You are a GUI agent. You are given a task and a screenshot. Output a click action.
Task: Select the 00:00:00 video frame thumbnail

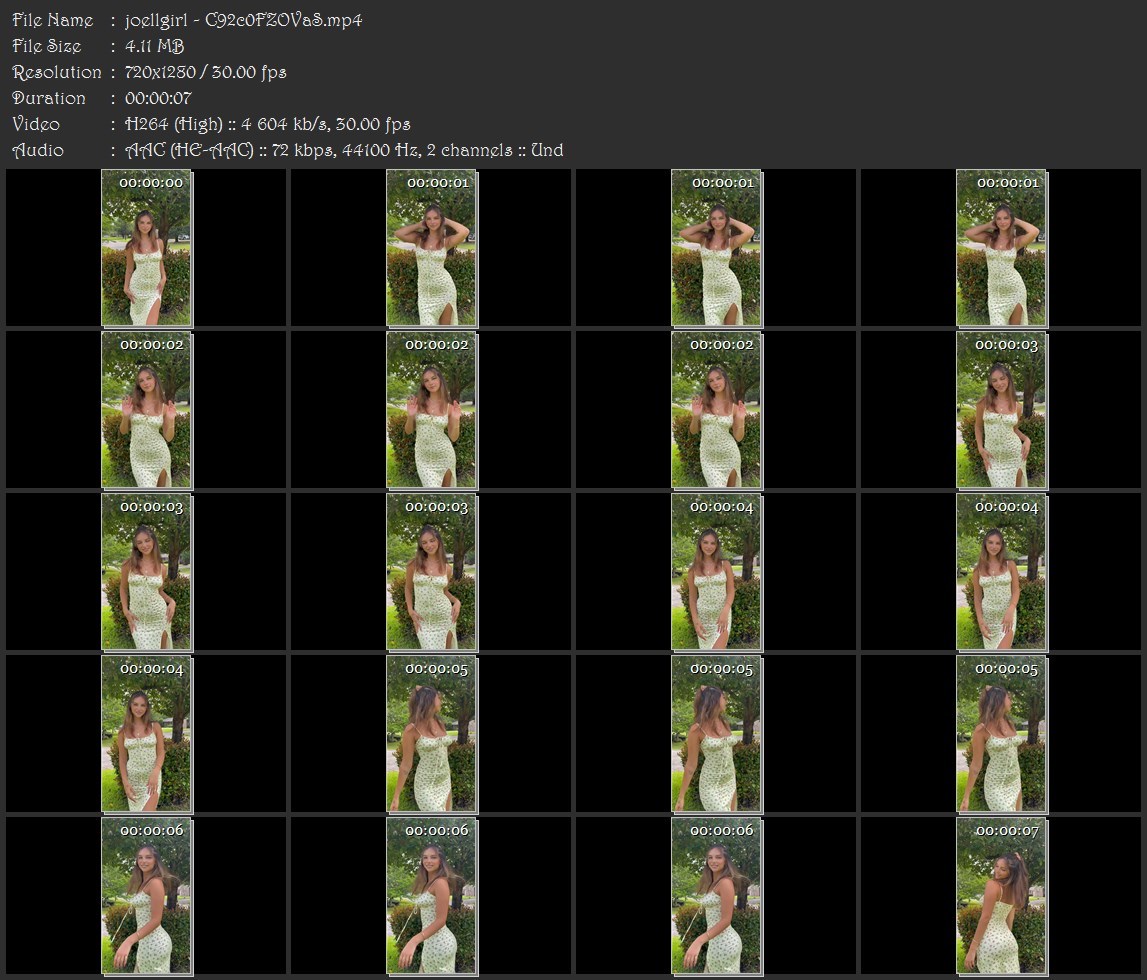146,248
